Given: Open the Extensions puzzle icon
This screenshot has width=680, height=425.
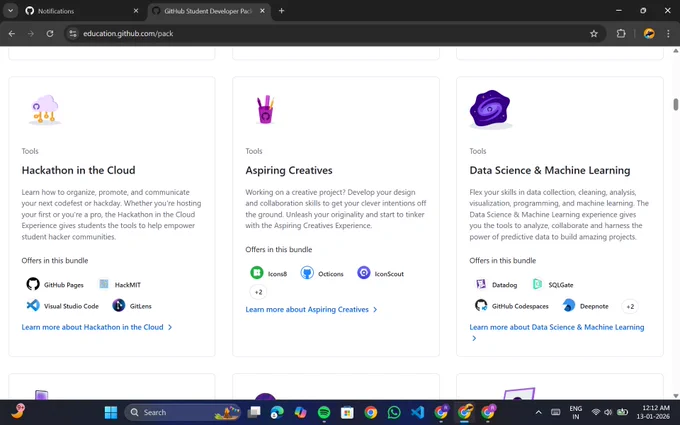Looking at the screenshot, I should pos(621,33).
